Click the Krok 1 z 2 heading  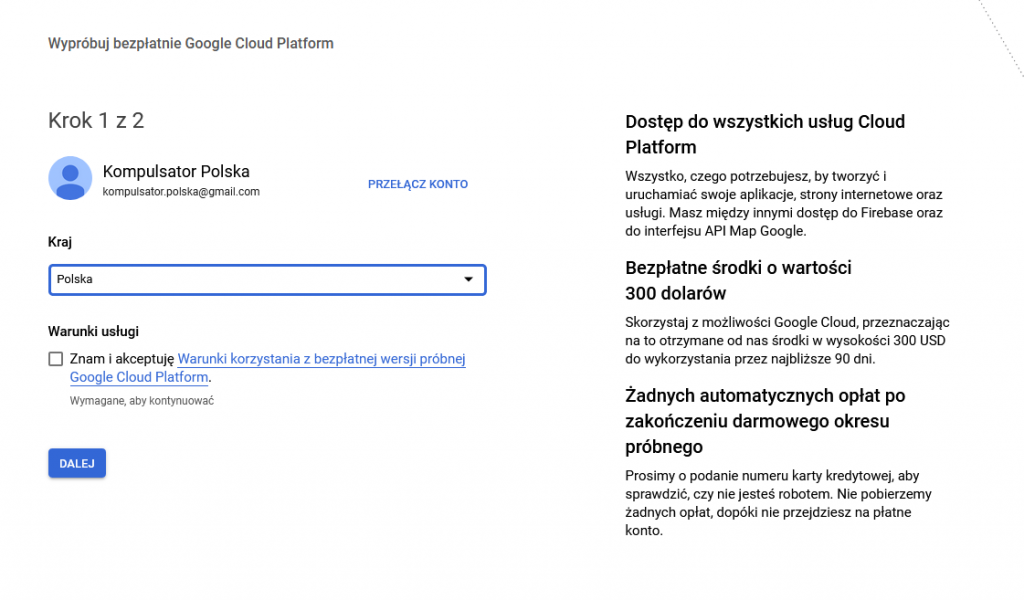[x=96, y=121]
